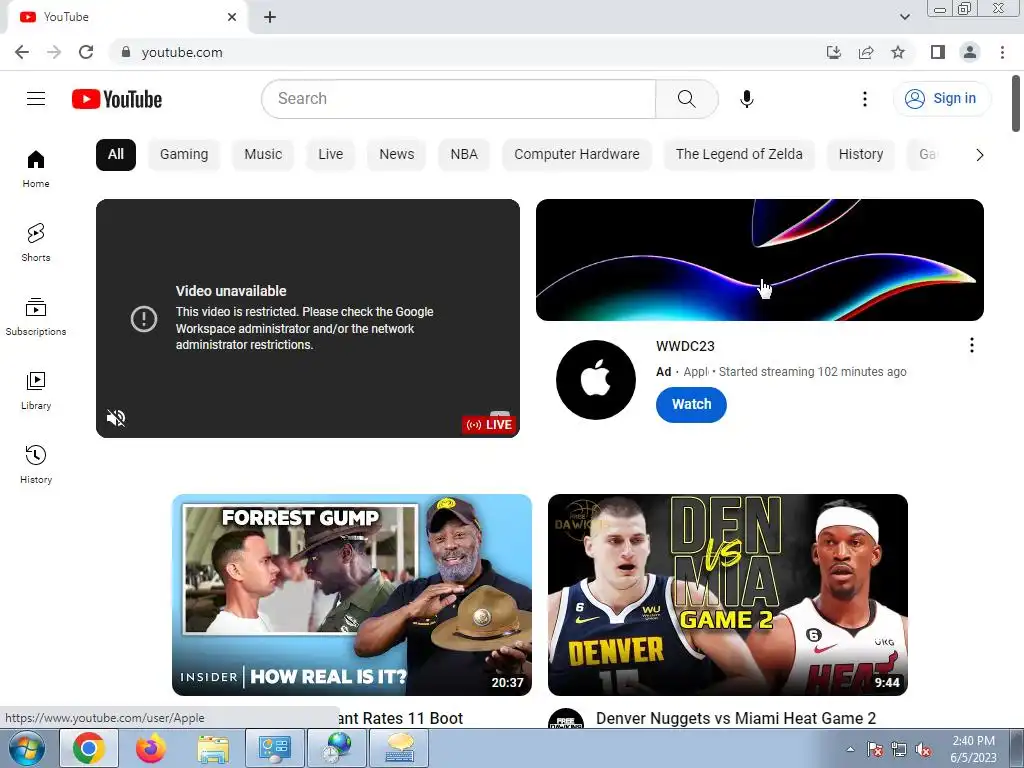Open File Explorer from the taskbar
Image resolution: width=1024 pixels, height=768 pixels.
click(213, 748)
